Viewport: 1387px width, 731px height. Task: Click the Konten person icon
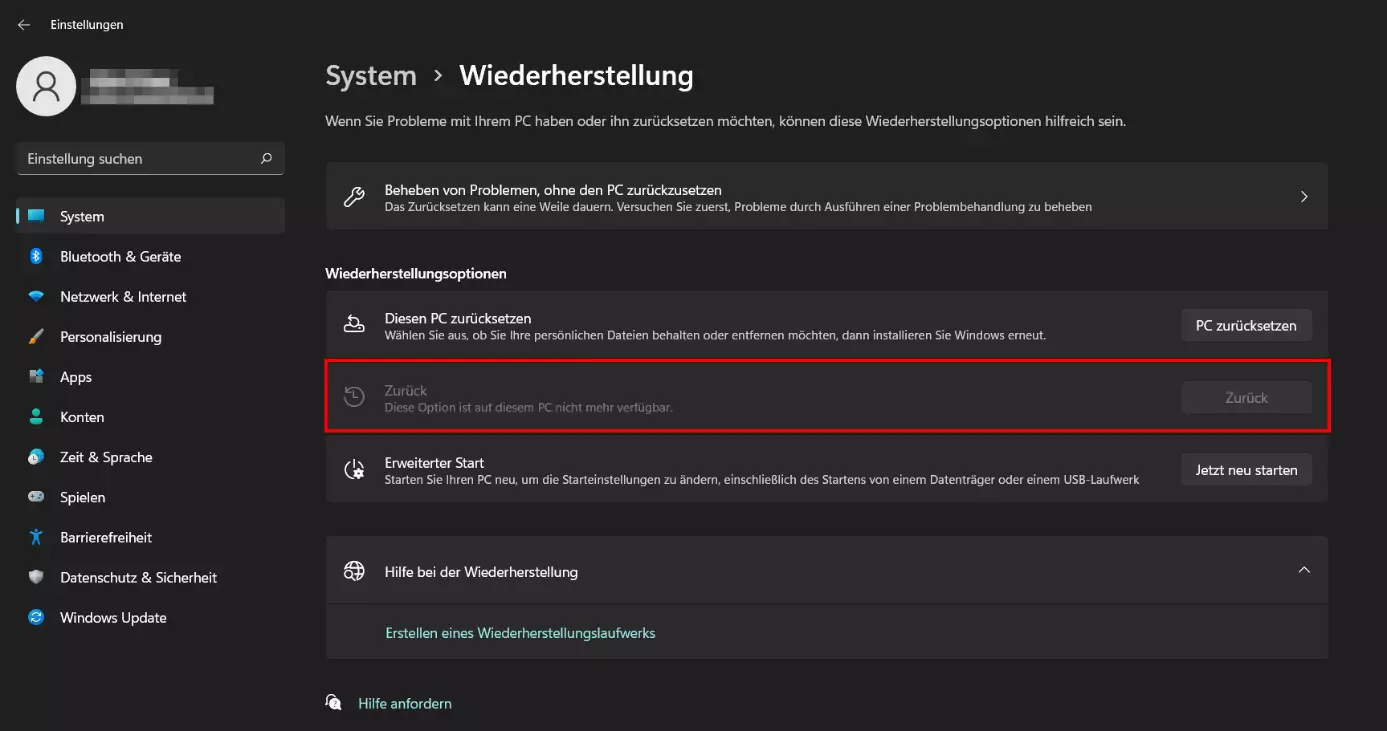pyautogui.click(x=37, y=417)
